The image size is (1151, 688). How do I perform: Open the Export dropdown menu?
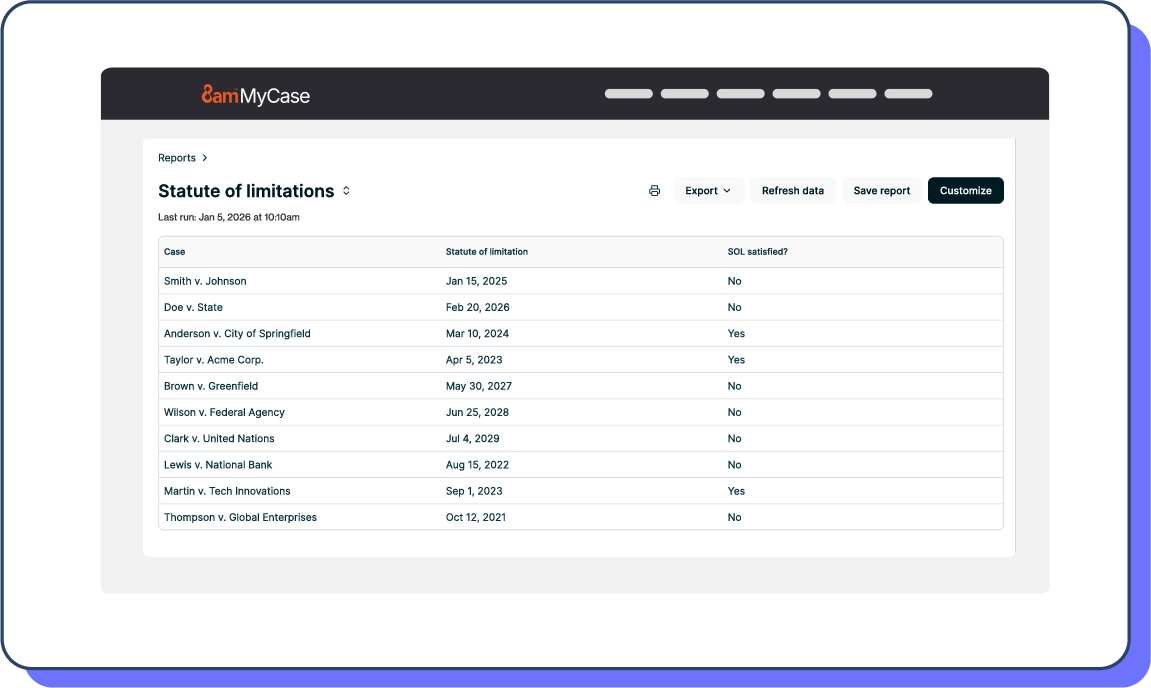click(707, 190)
